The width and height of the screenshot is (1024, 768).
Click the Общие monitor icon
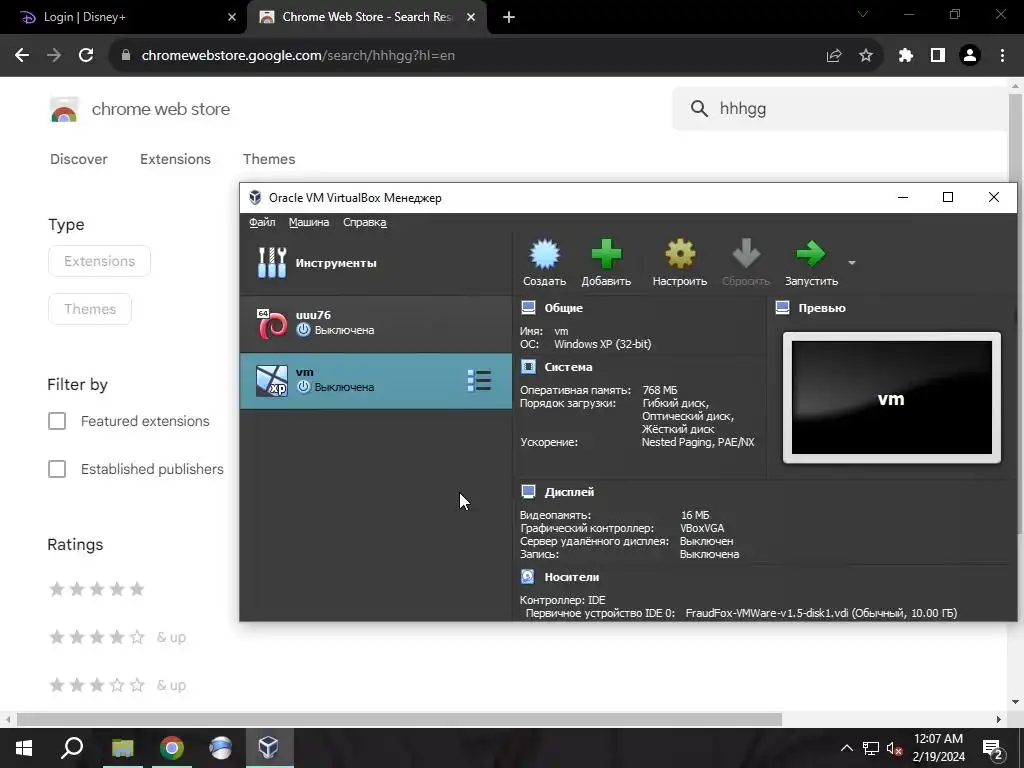pyautogui.click(x=528, y=308)
